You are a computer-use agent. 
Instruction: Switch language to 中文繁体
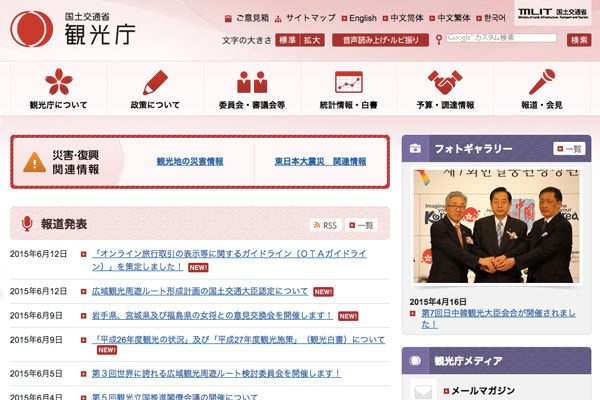tap(453, 18)
